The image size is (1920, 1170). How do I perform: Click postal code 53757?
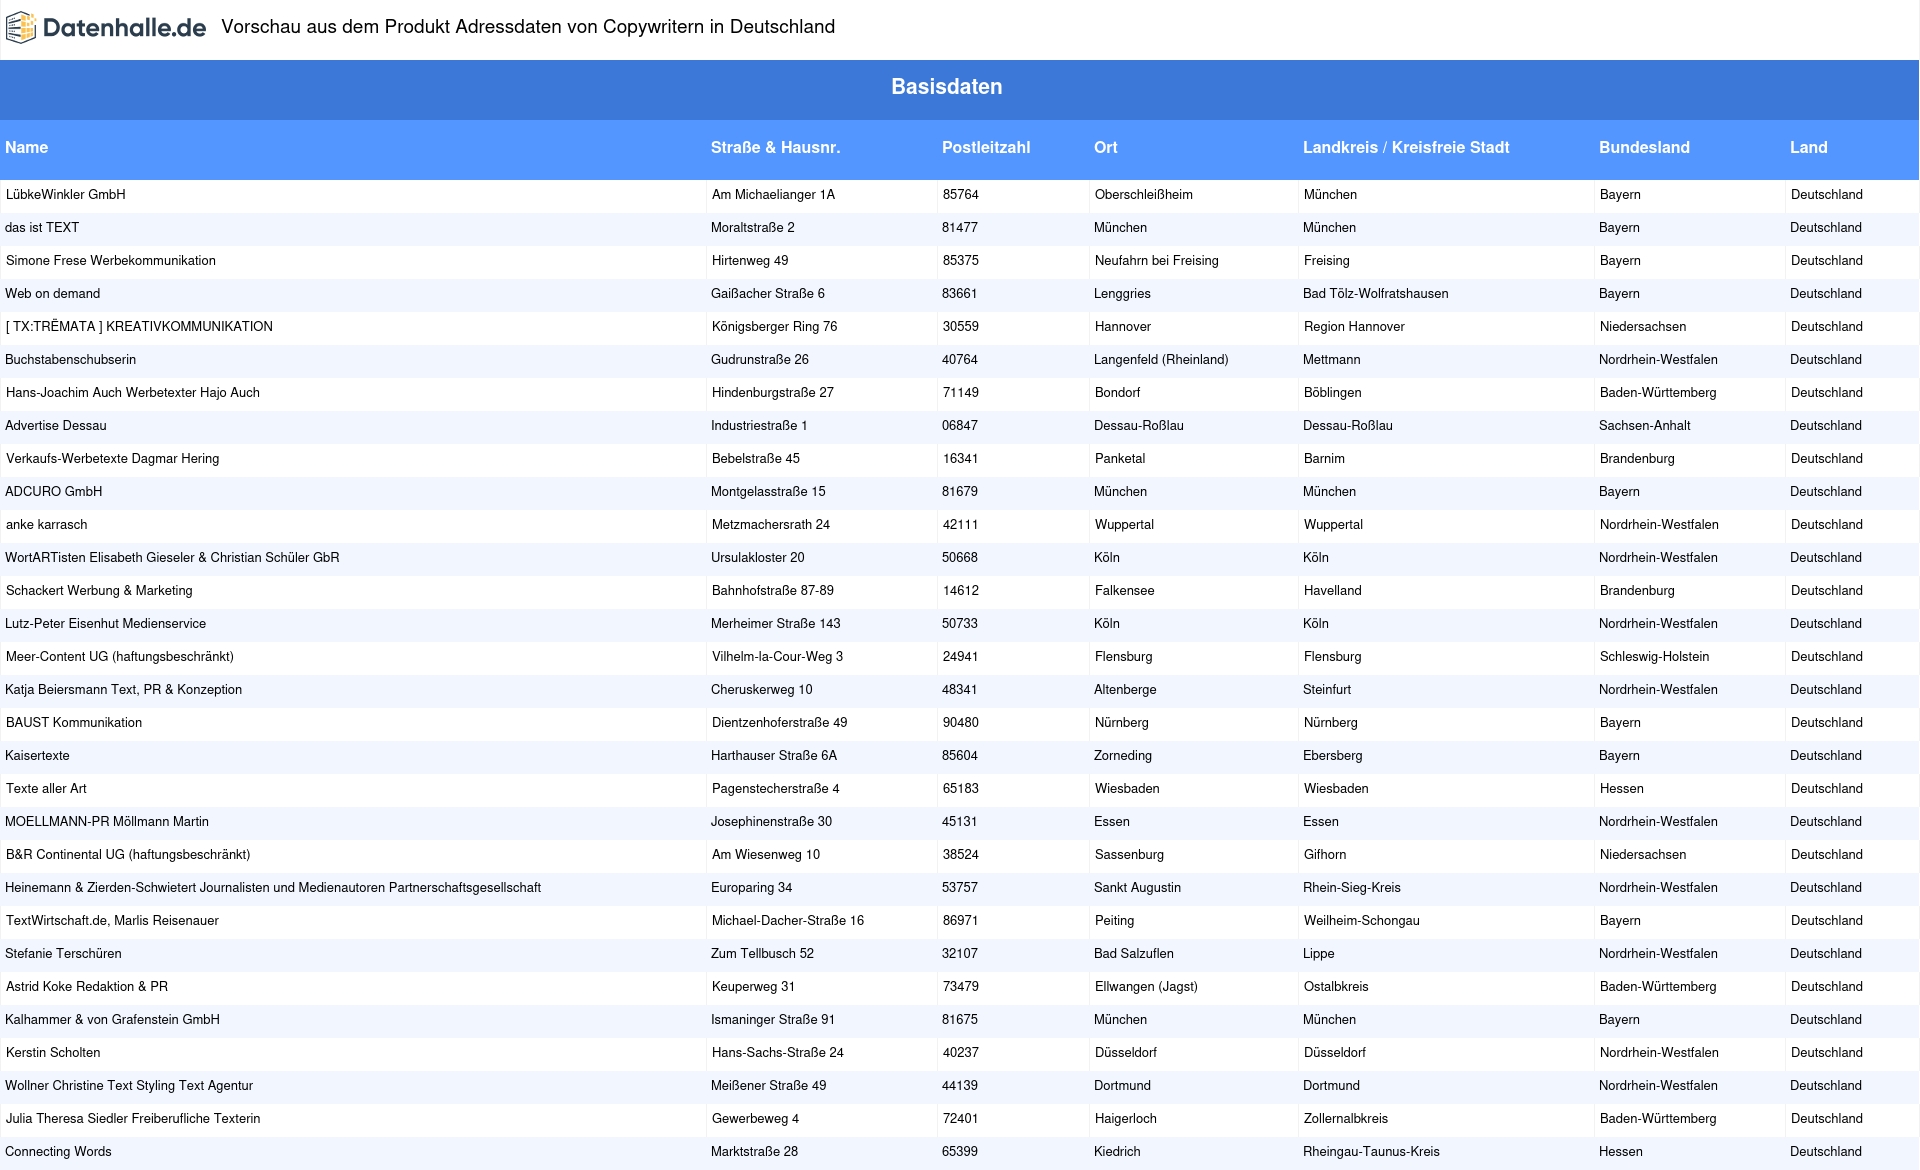960,888
